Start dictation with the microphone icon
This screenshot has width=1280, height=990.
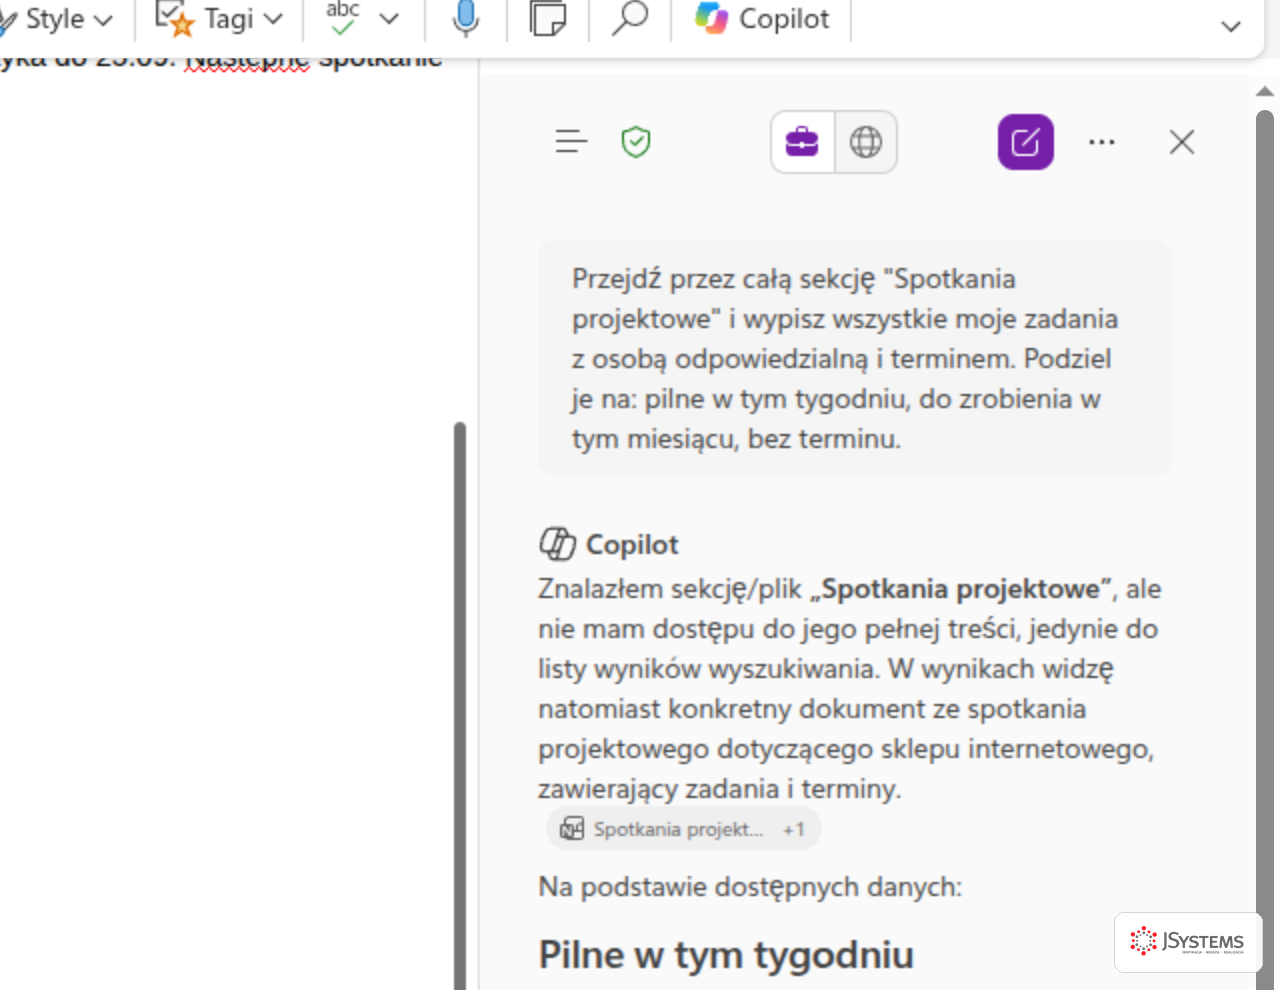click(x=465, y=18)
